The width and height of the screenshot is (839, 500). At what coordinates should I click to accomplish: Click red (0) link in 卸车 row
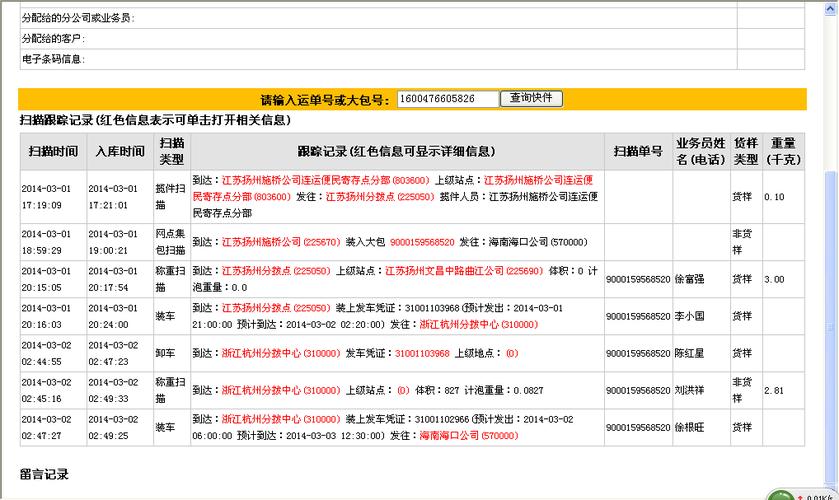point(512,353)
